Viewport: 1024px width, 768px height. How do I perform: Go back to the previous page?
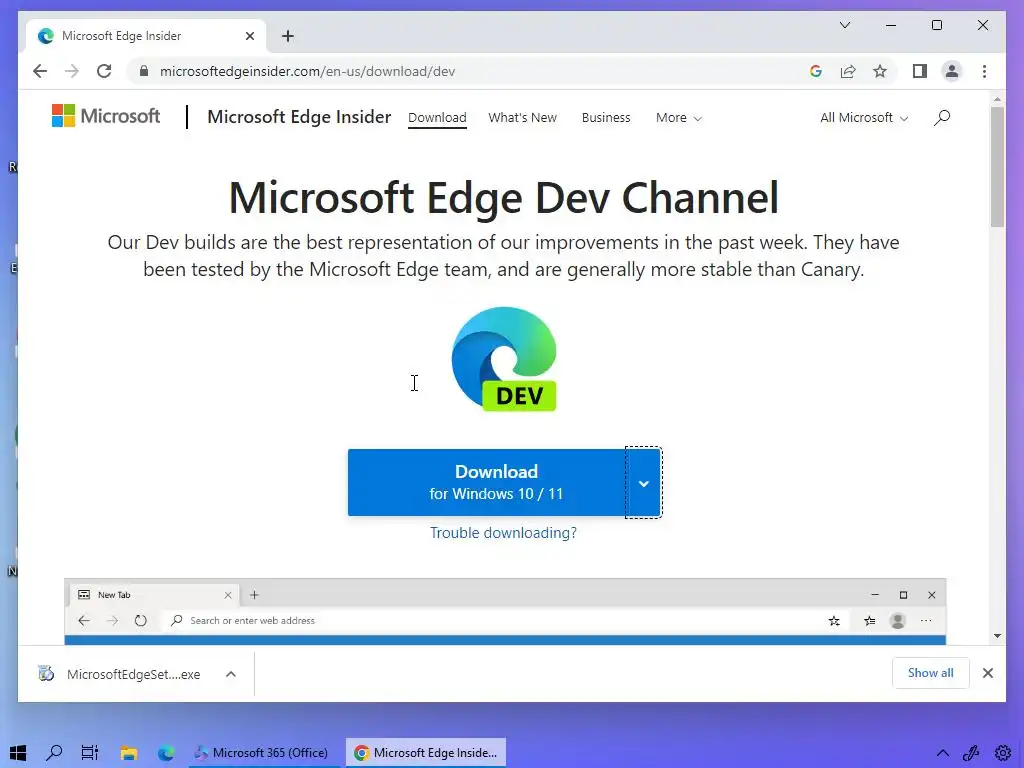[40, 71]
